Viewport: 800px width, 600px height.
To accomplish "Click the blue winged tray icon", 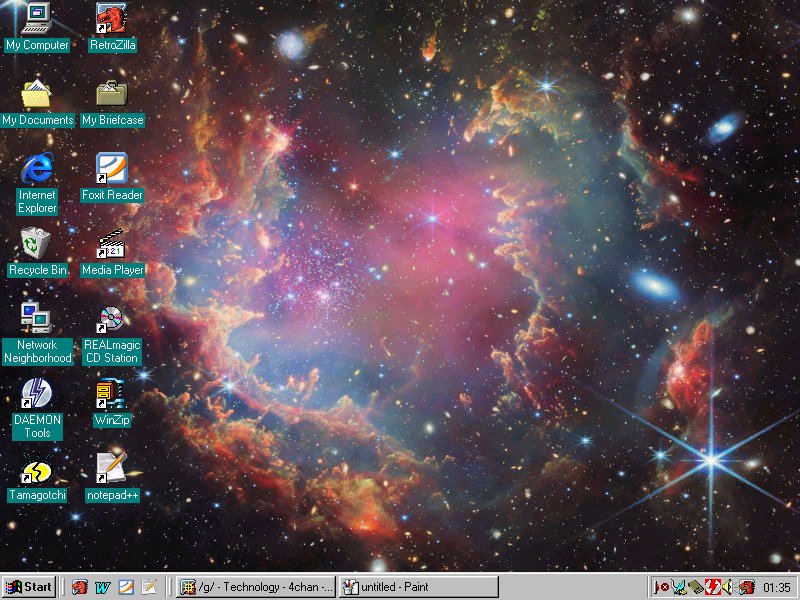I will pos(679,587).
